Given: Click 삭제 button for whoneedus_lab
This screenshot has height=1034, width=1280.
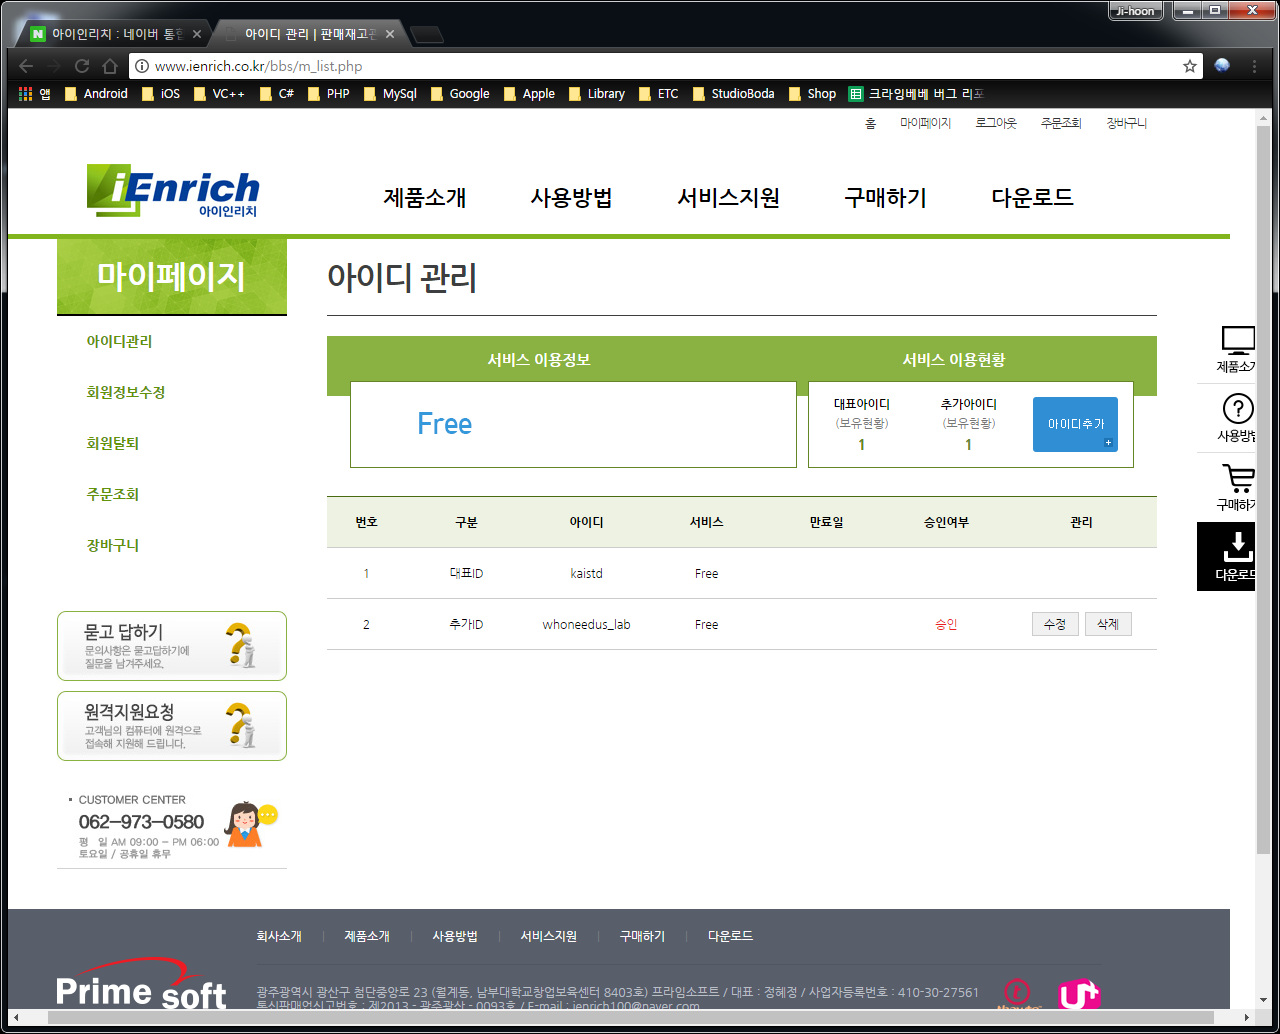Looking at the screenshot, I should (x=1107, y=624).
